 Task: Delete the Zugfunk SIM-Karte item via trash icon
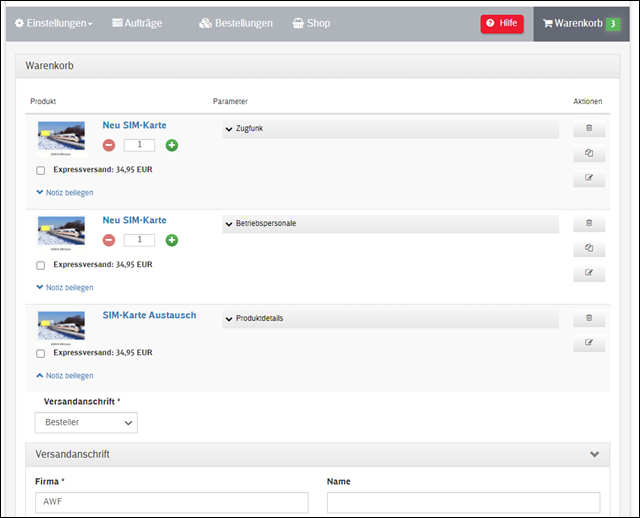click(x=589, y=128)
